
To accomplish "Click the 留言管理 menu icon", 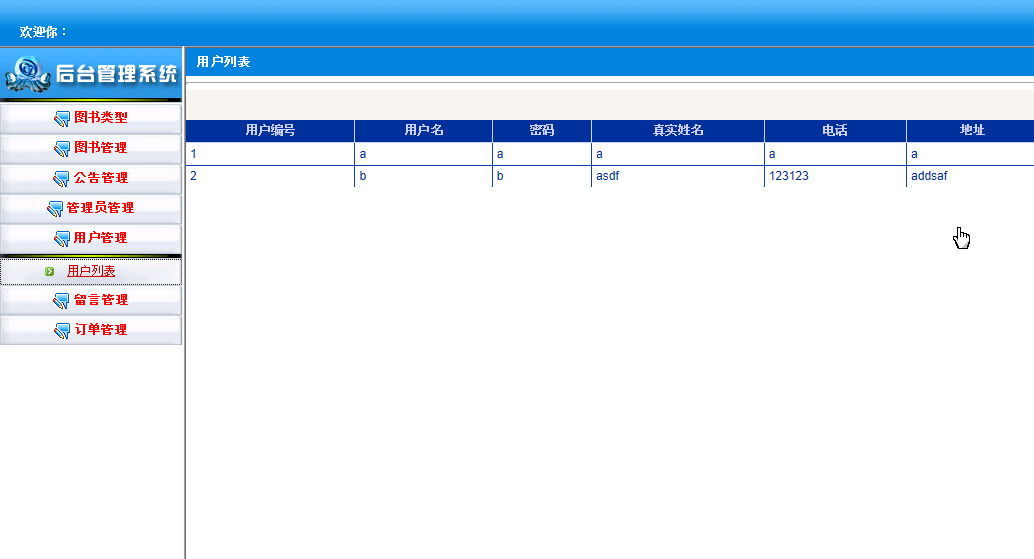I will 61,301.
